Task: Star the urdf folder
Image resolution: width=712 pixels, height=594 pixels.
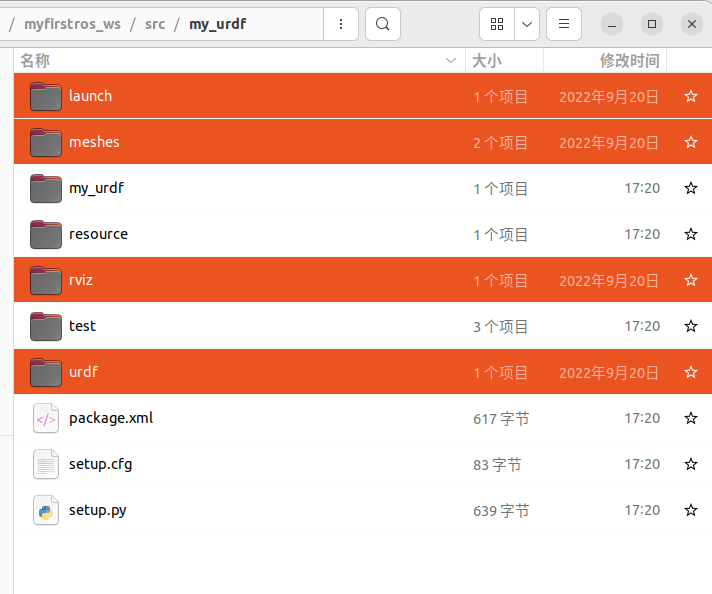Action: tap(691, 372)
